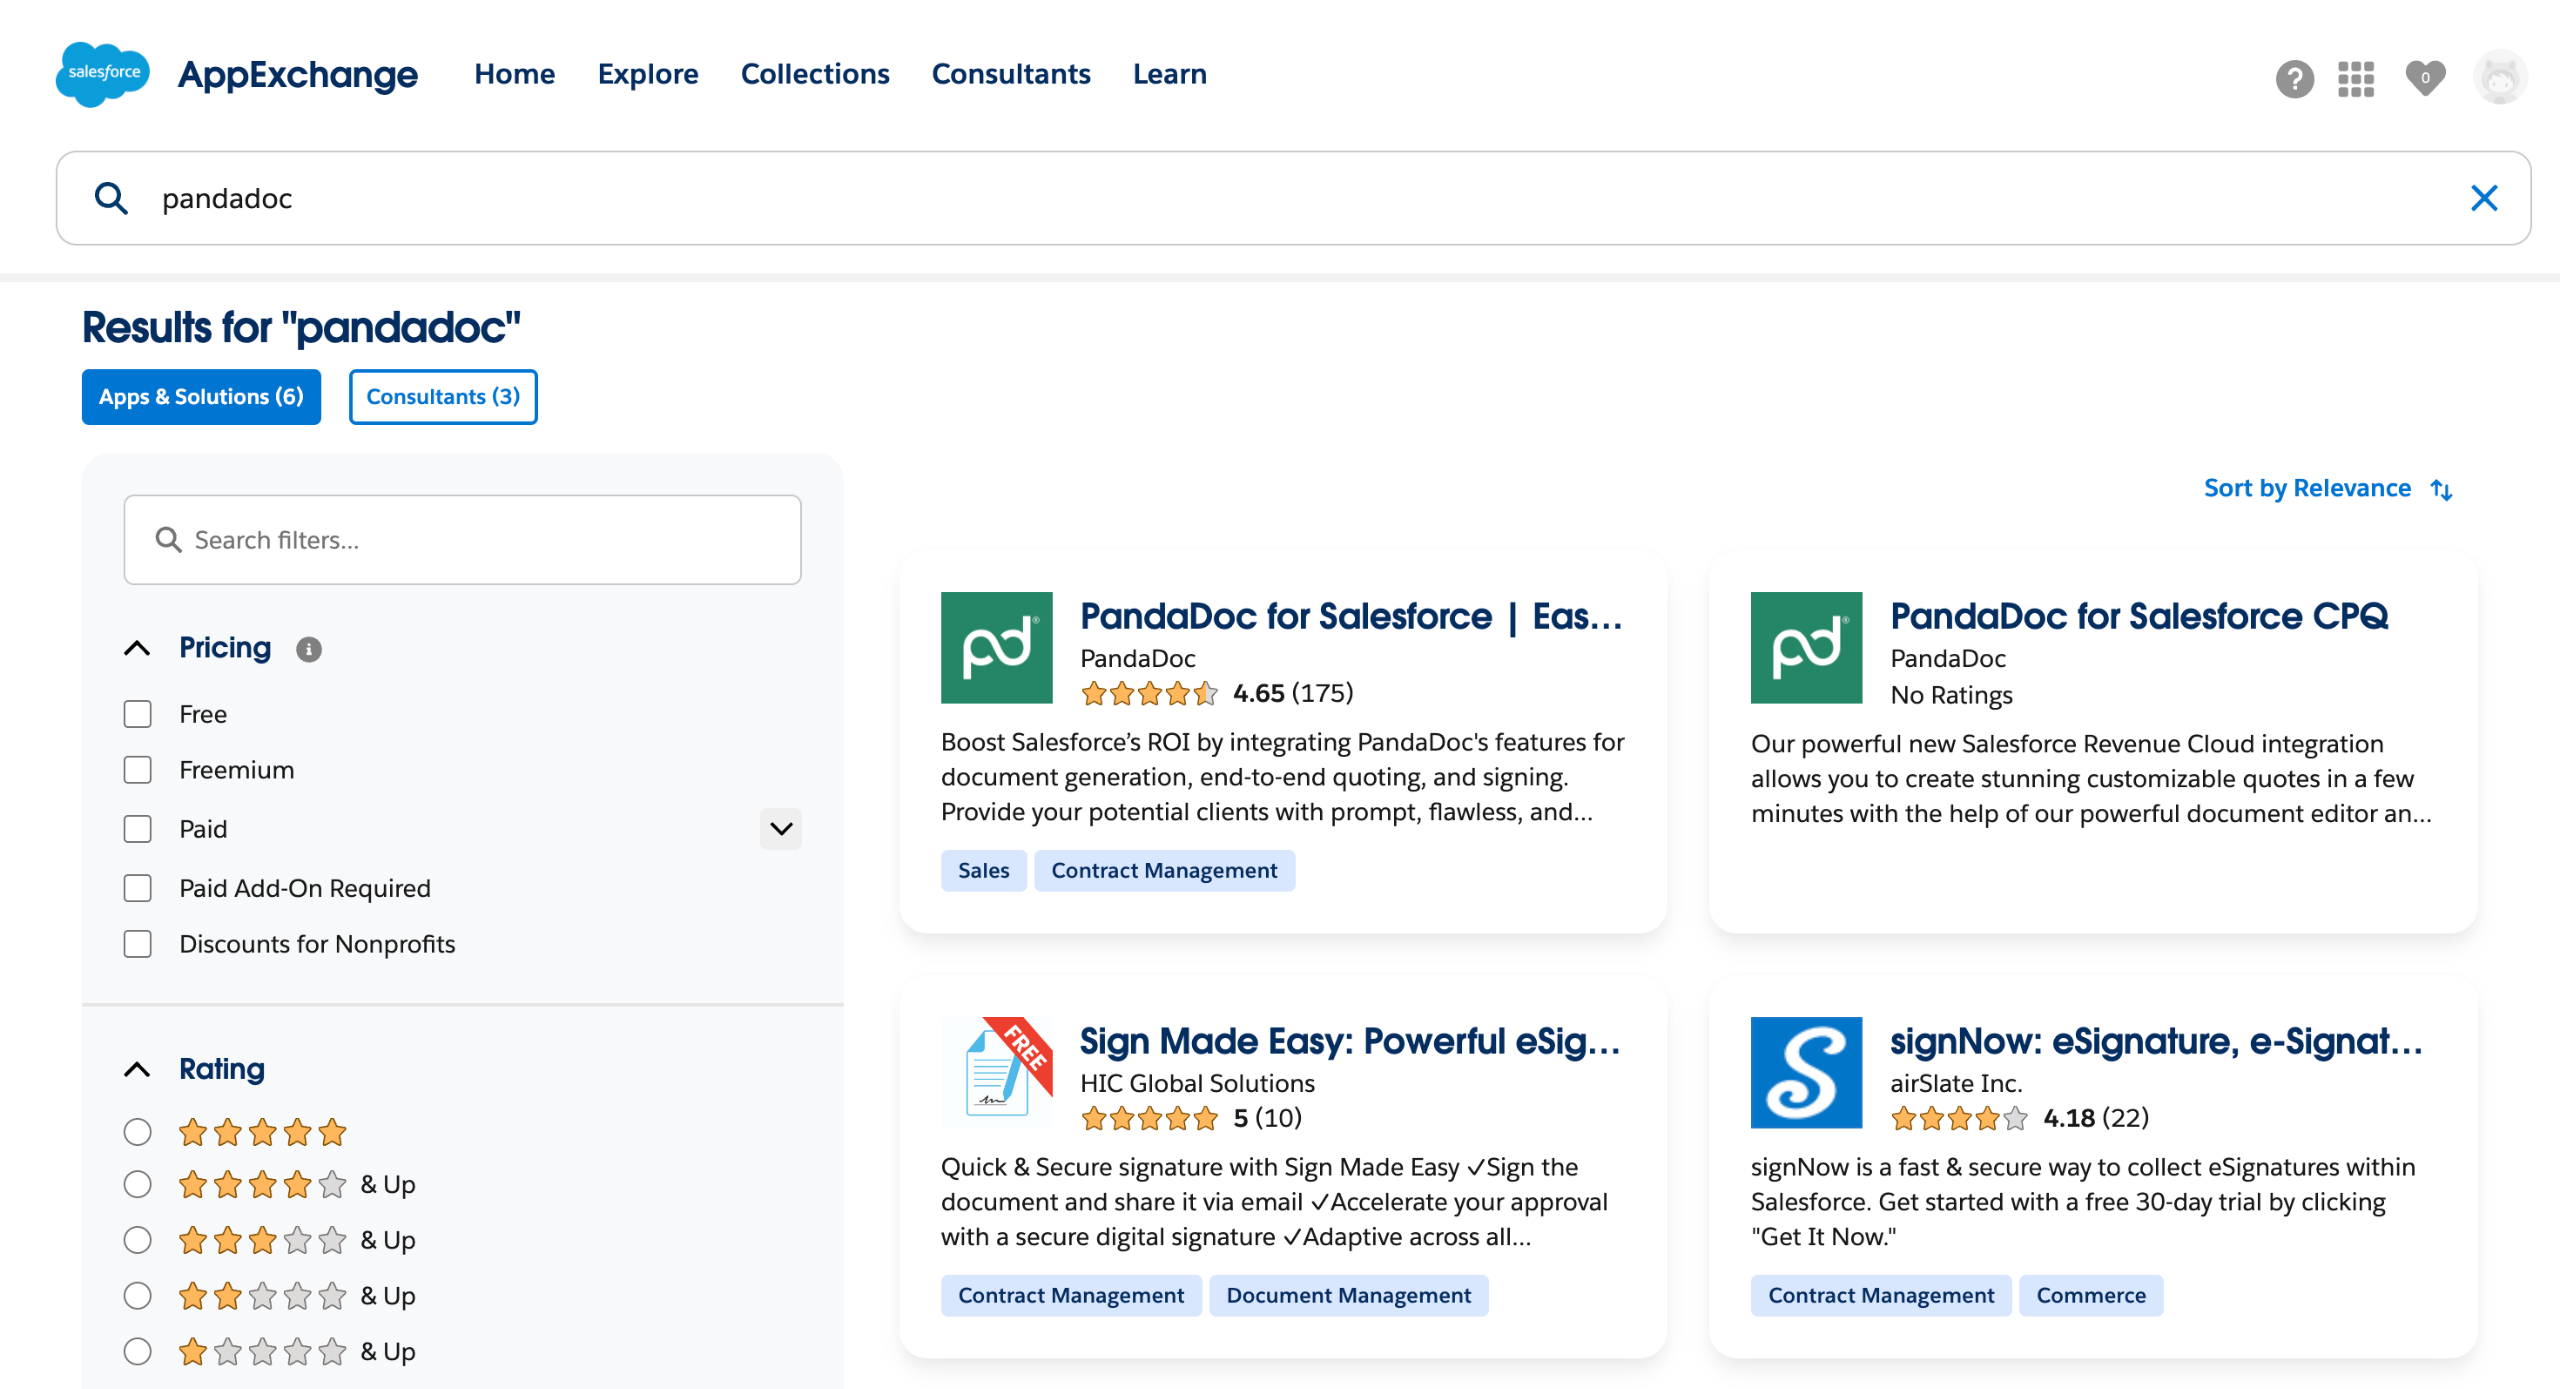This screenshot has height=1389, width=2560.
Task: Open the help question mark icon
Action: 2294,78
